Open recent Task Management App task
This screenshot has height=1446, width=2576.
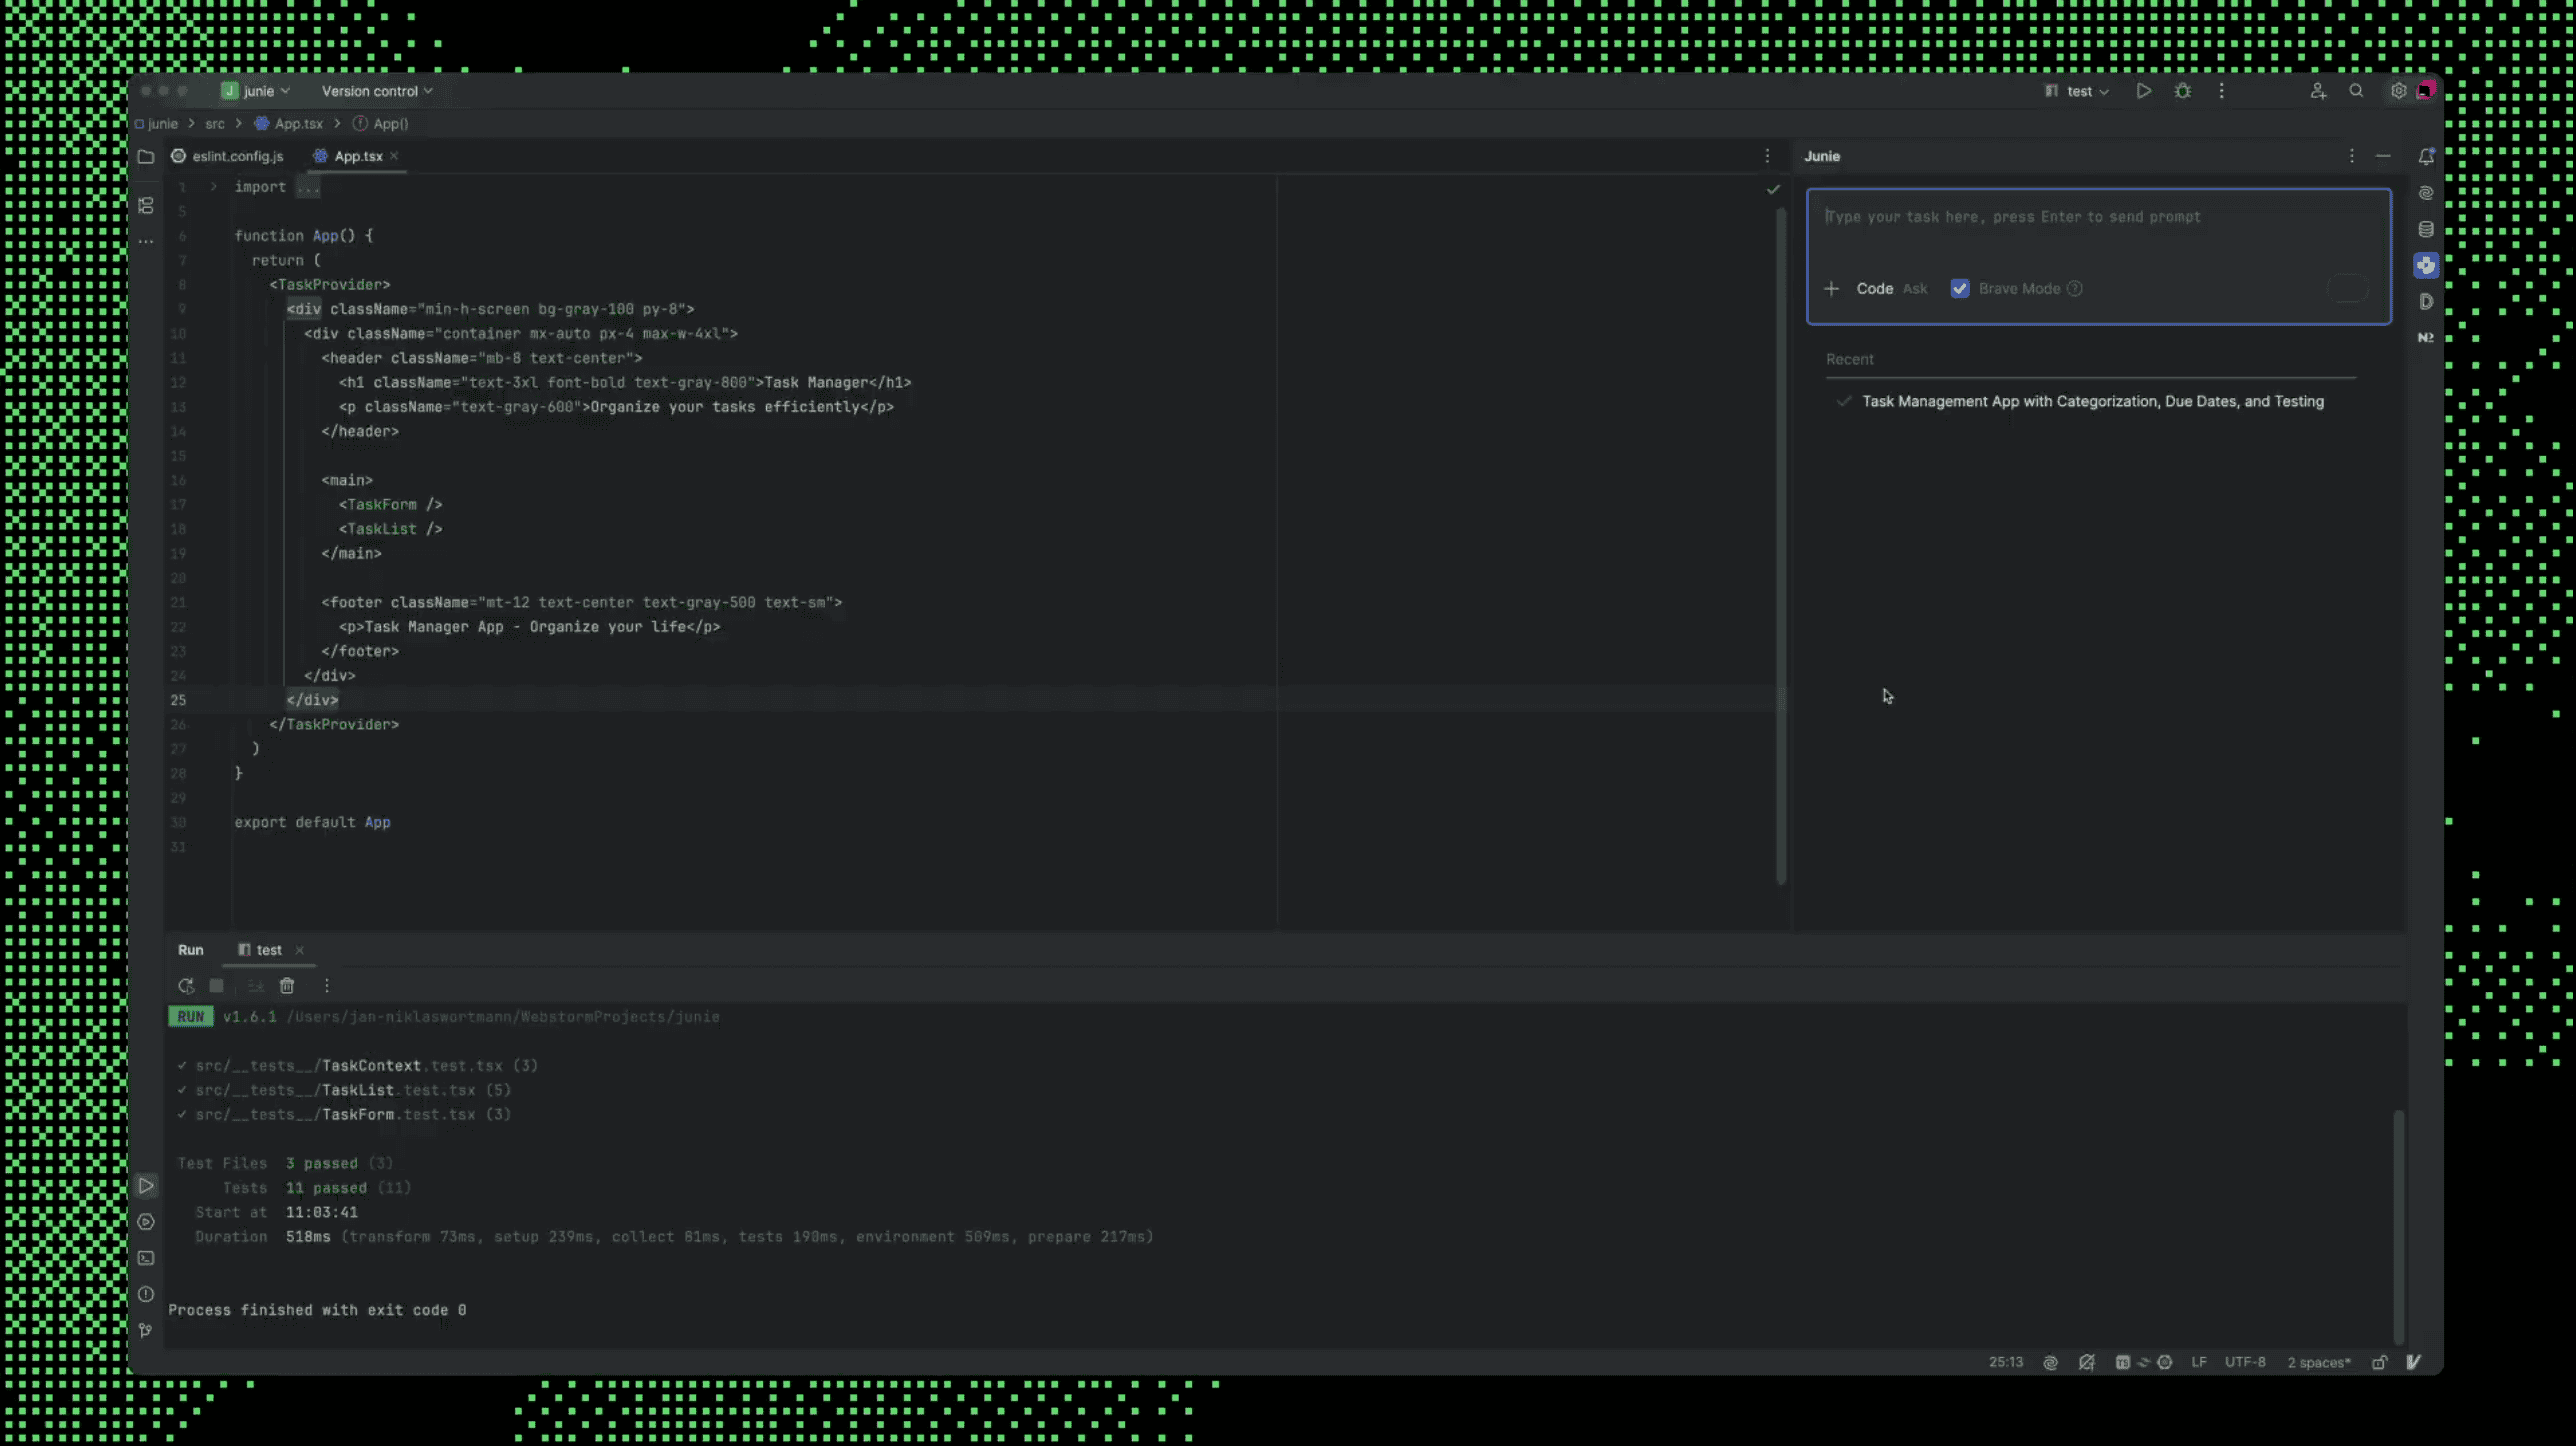2092,402
